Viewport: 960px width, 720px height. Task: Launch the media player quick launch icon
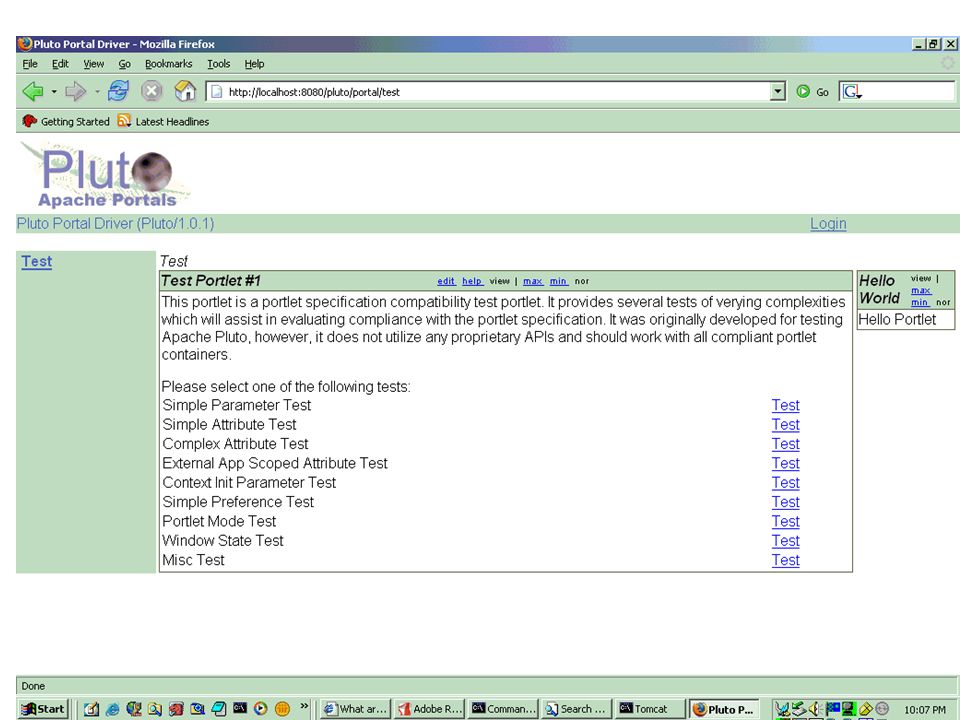(x=261, y=709)
